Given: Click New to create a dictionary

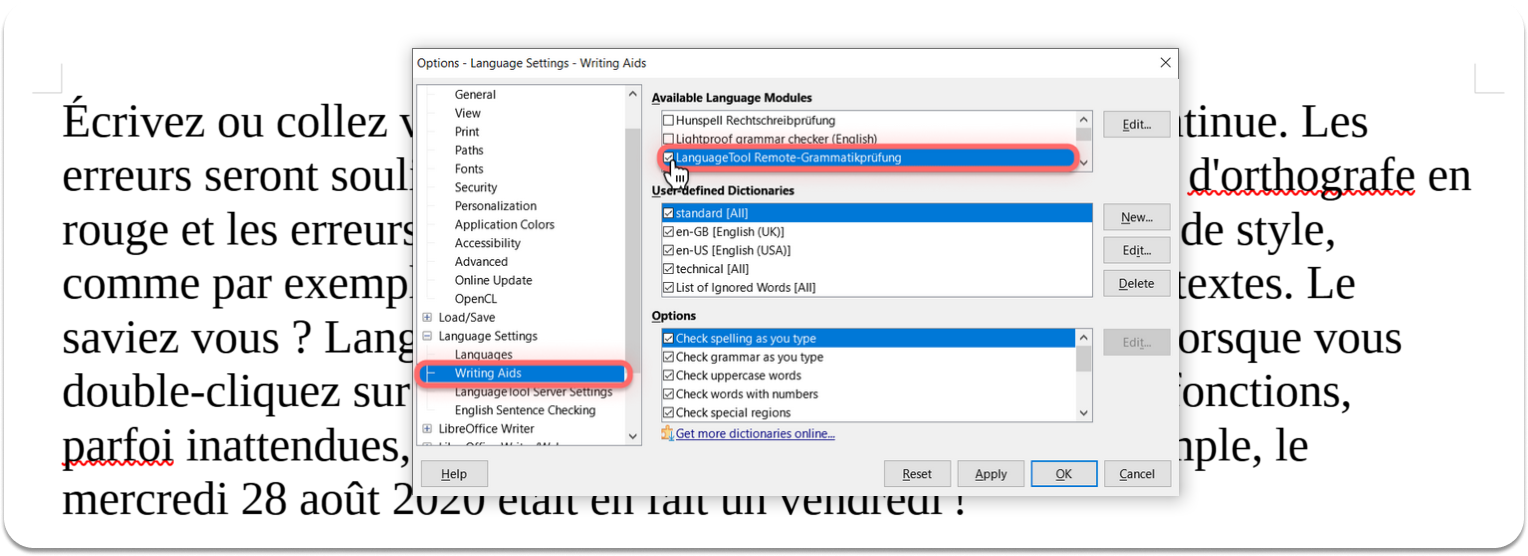Looking at the screenshot, I should coord(1136,217).
